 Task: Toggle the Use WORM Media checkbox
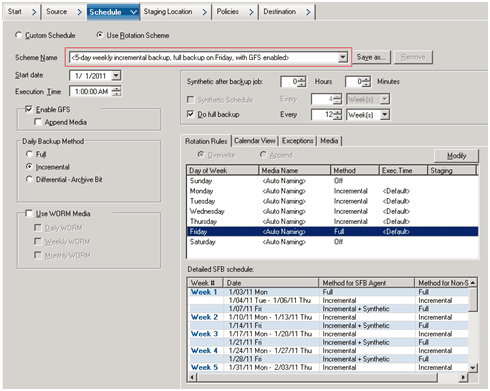click(29, 213)
